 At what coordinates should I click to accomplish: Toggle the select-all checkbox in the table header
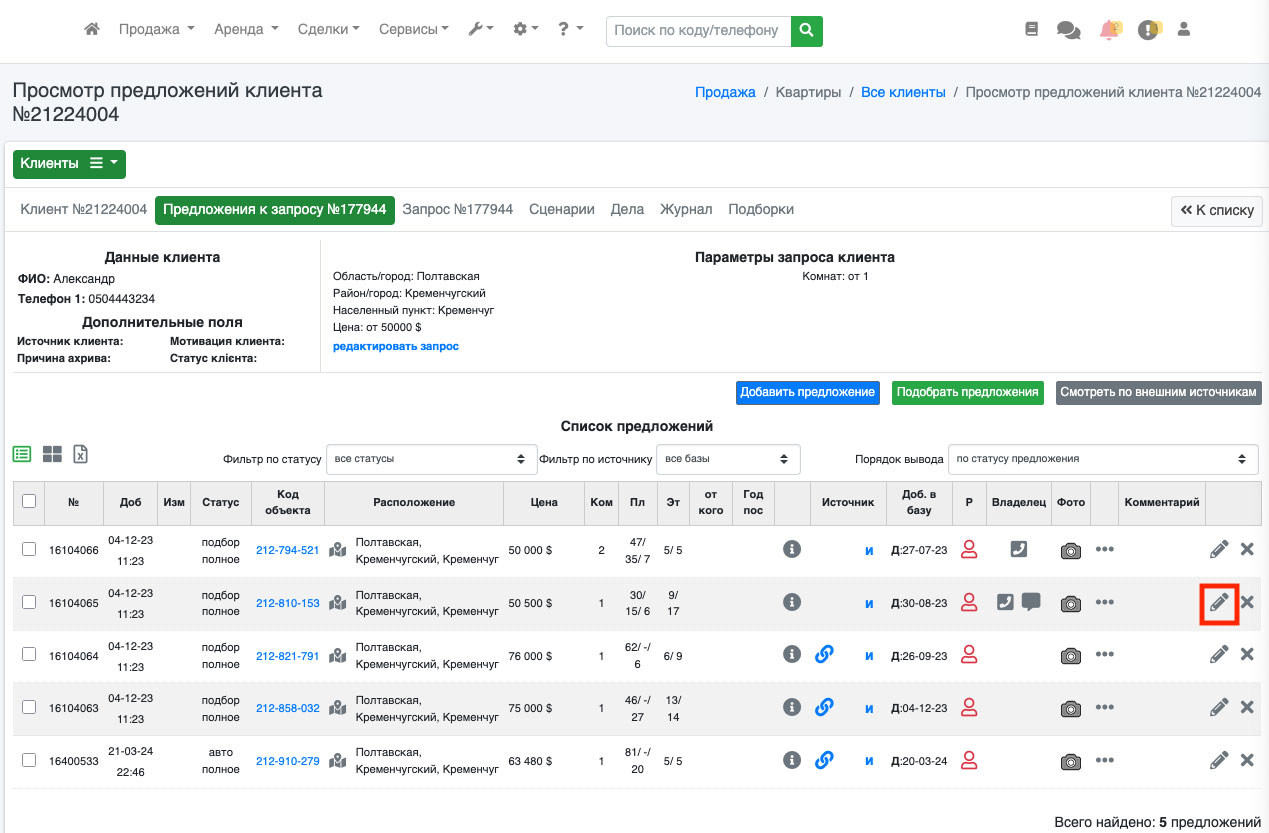(29, 502)
